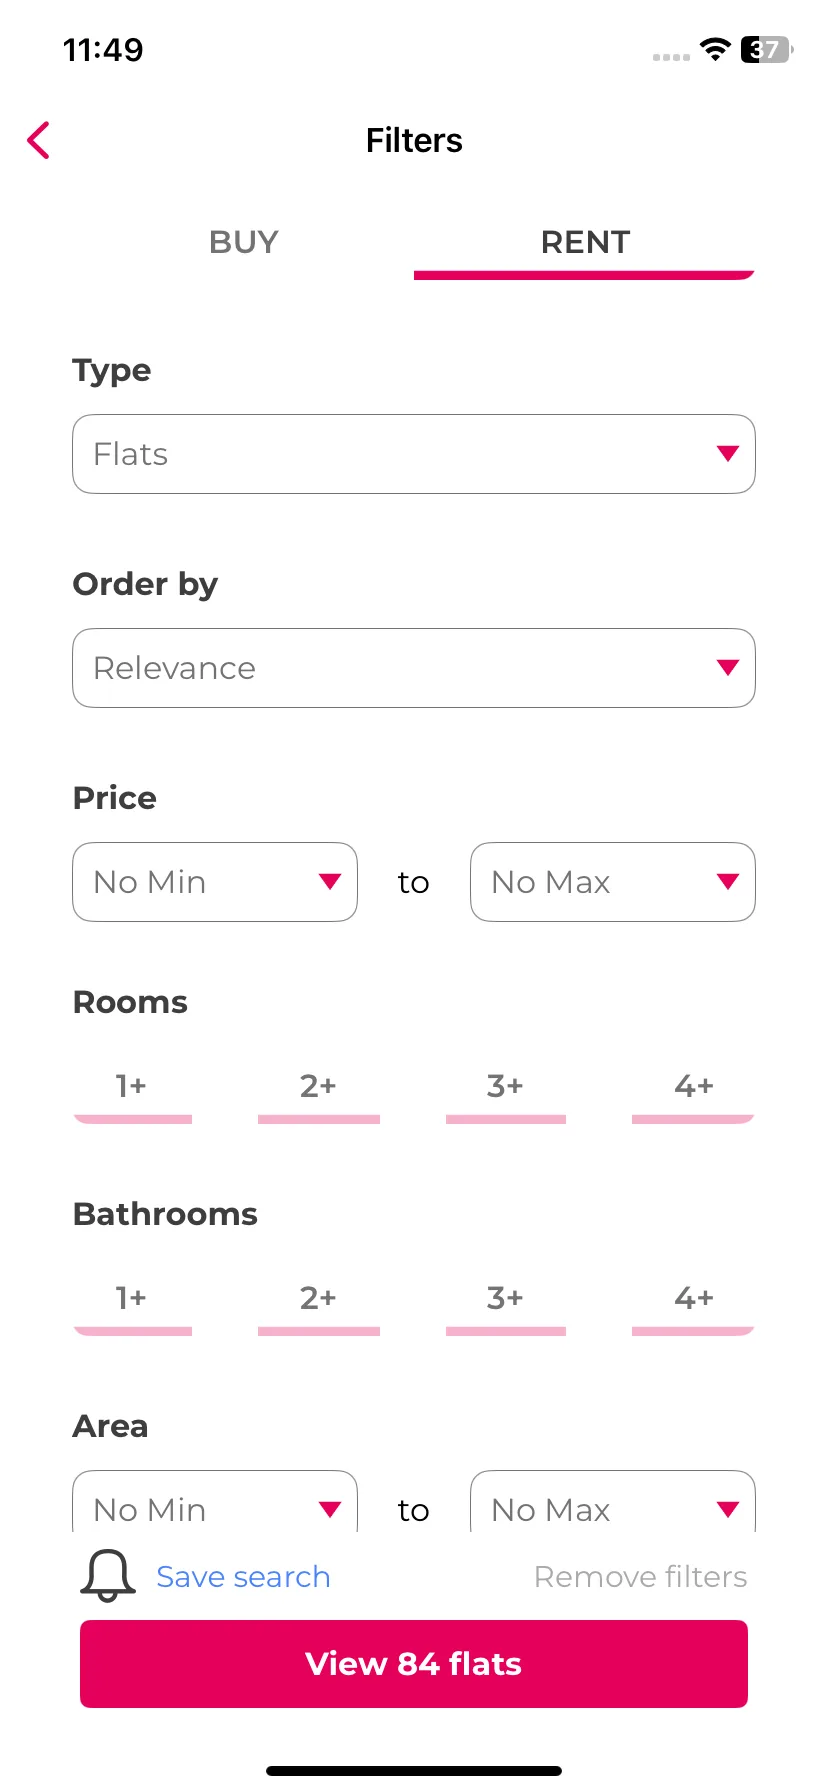Image resolution: width=828 pixels, height=1792 pixels.
Task: Switch to the RENT tab
Action: [585, 242]
